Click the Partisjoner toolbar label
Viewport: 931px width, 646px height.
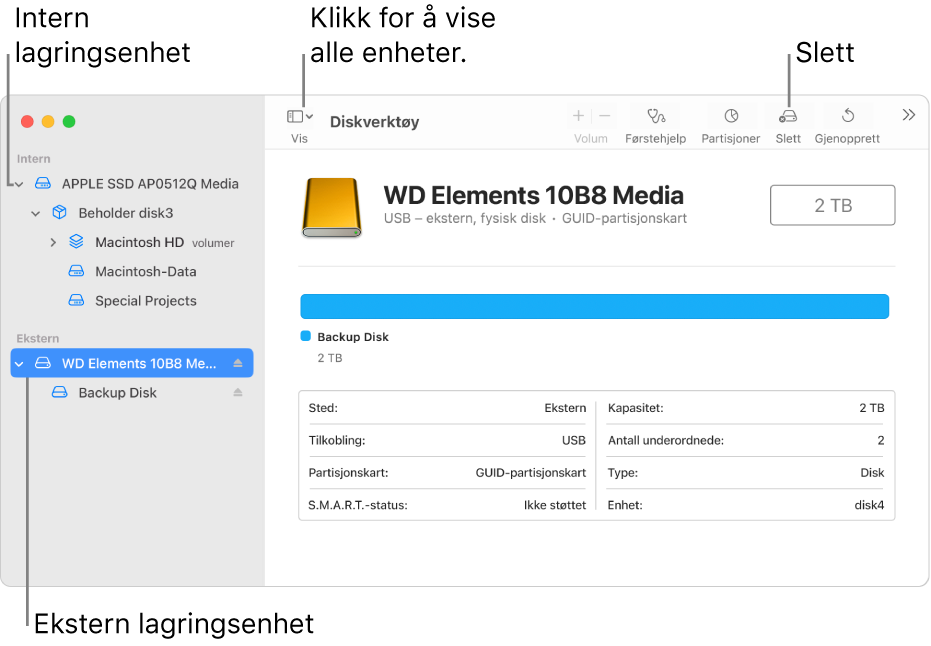(x=731, y=139)
